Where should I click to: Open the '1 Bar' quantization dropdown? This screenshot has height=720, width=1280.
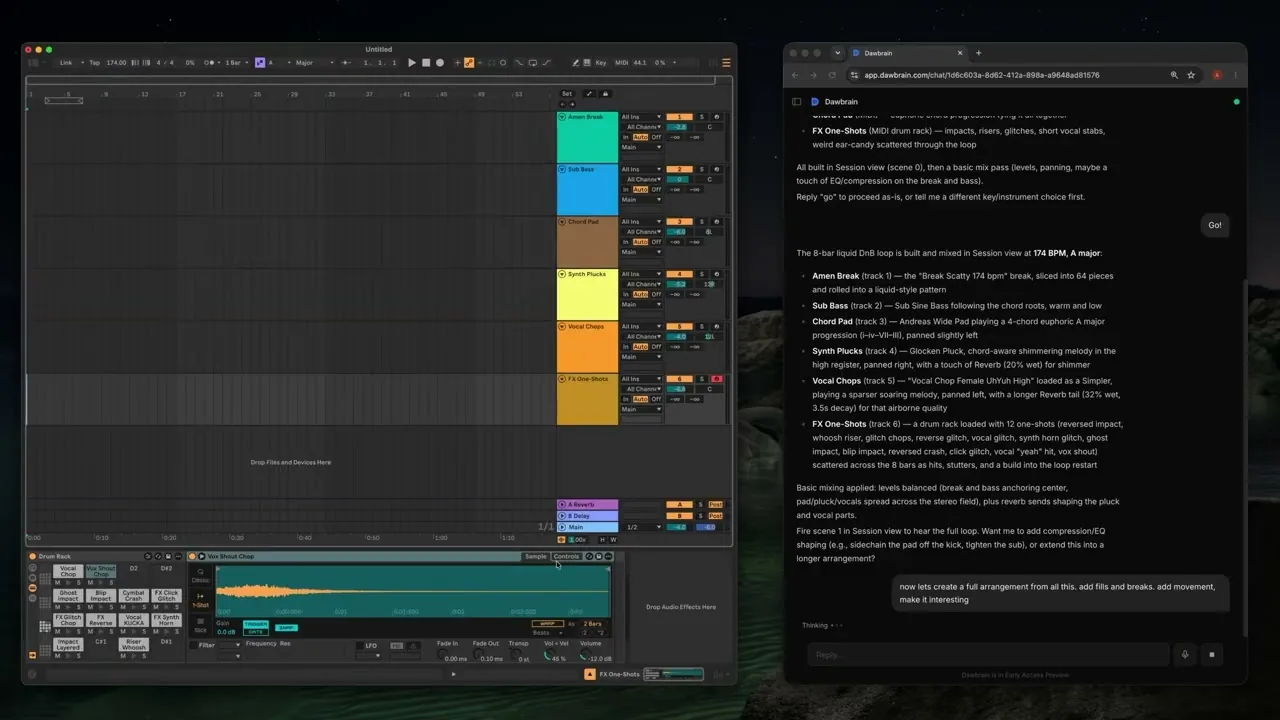[239, 62]
